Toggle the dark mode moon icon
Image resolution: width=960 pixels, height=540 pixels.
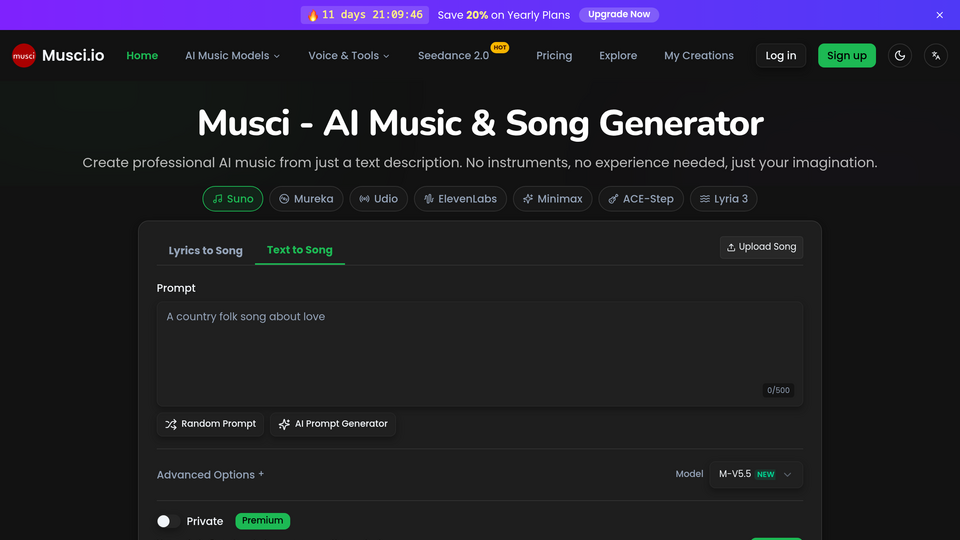899,56
